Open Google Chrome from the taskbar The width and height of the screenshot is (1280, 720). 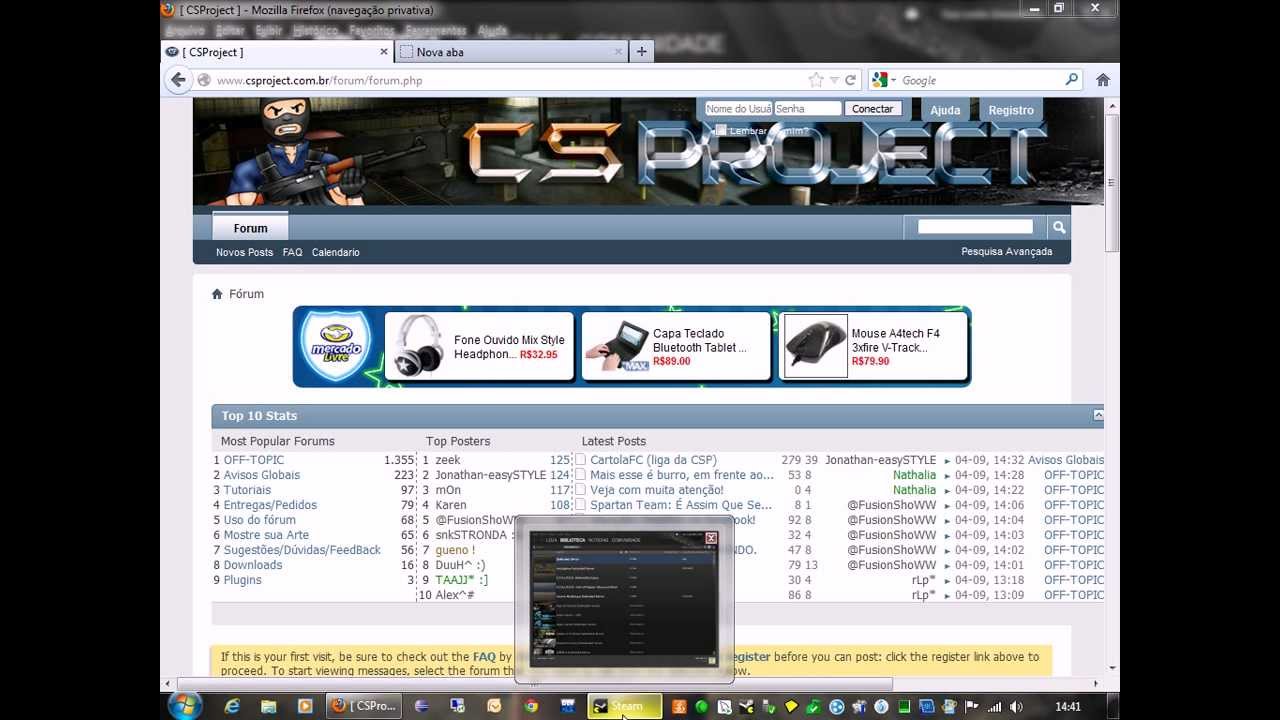[x=531, y=706]
